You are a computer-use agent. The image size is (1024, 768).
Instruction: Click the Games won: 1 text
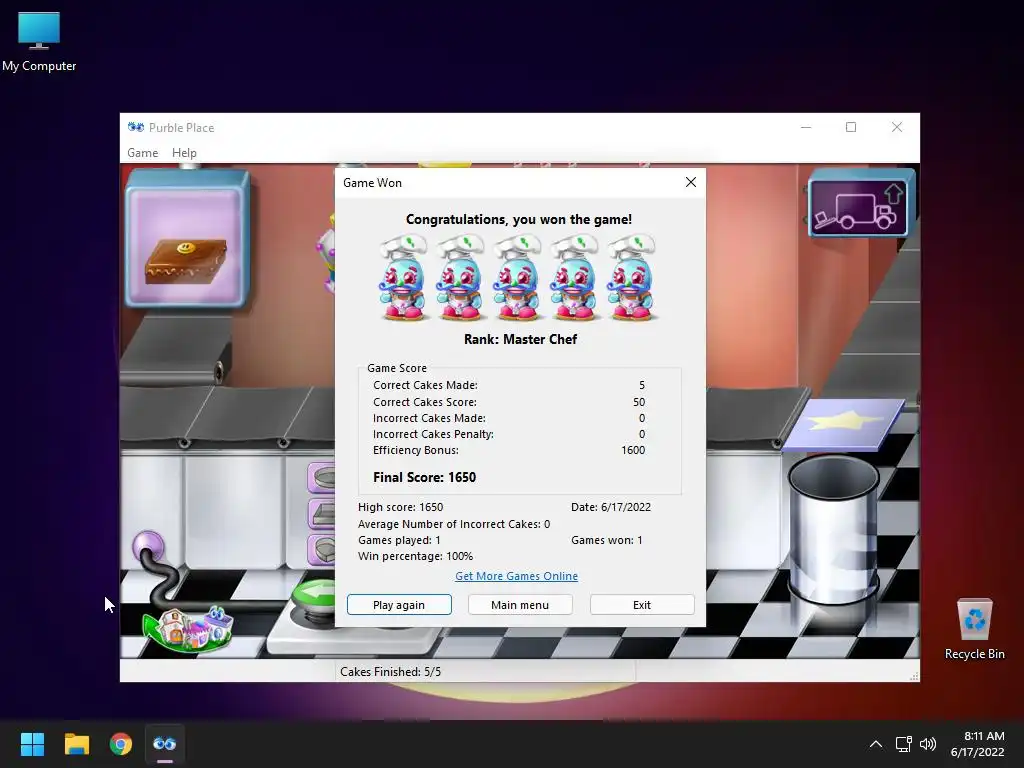coord(607,540)
